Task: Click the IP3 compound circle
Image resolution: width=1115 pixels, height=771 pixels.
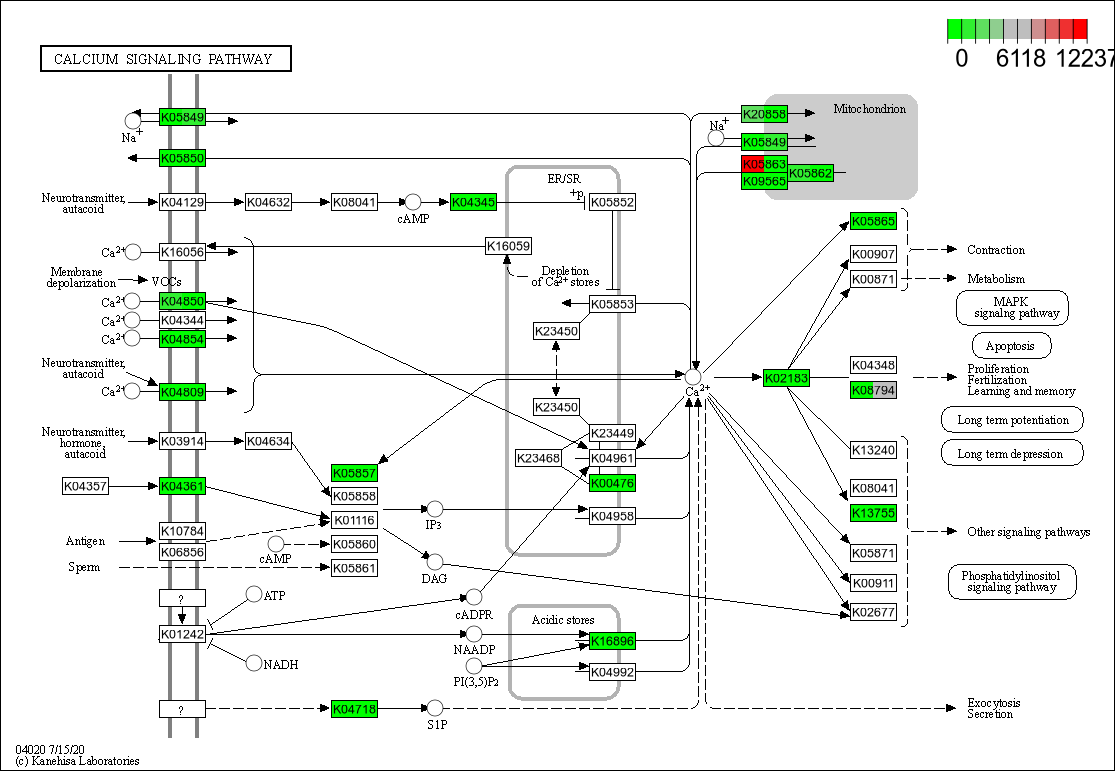Action: point(434,509)
